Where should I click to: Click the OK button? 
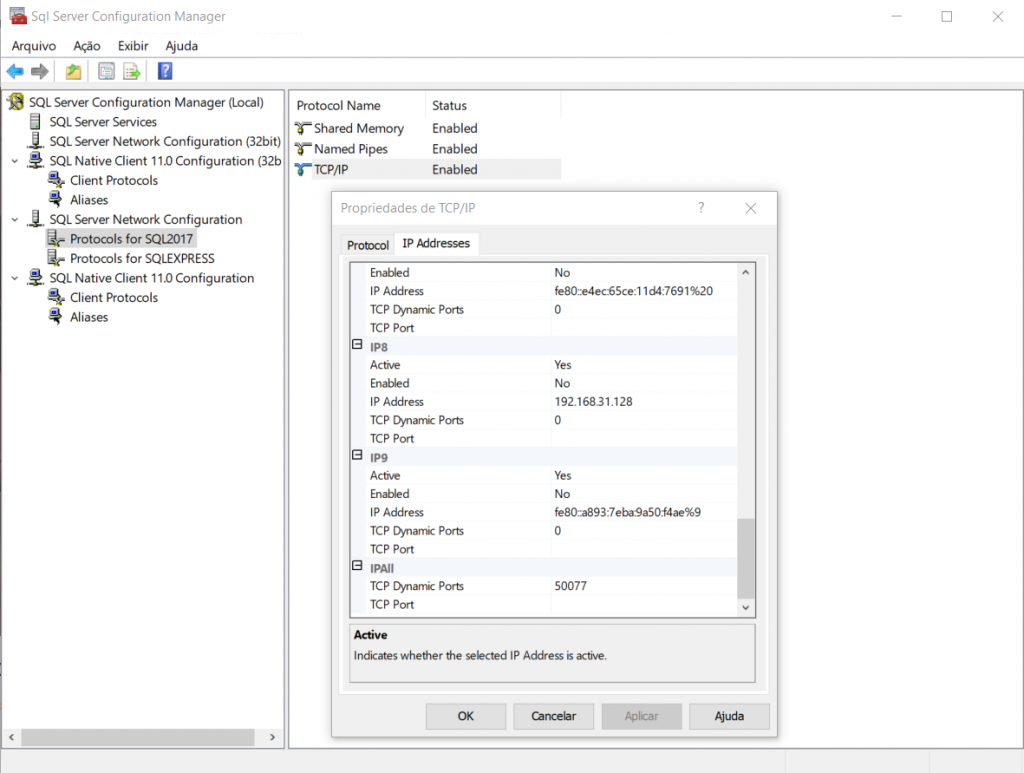click(x=465, y=716)
